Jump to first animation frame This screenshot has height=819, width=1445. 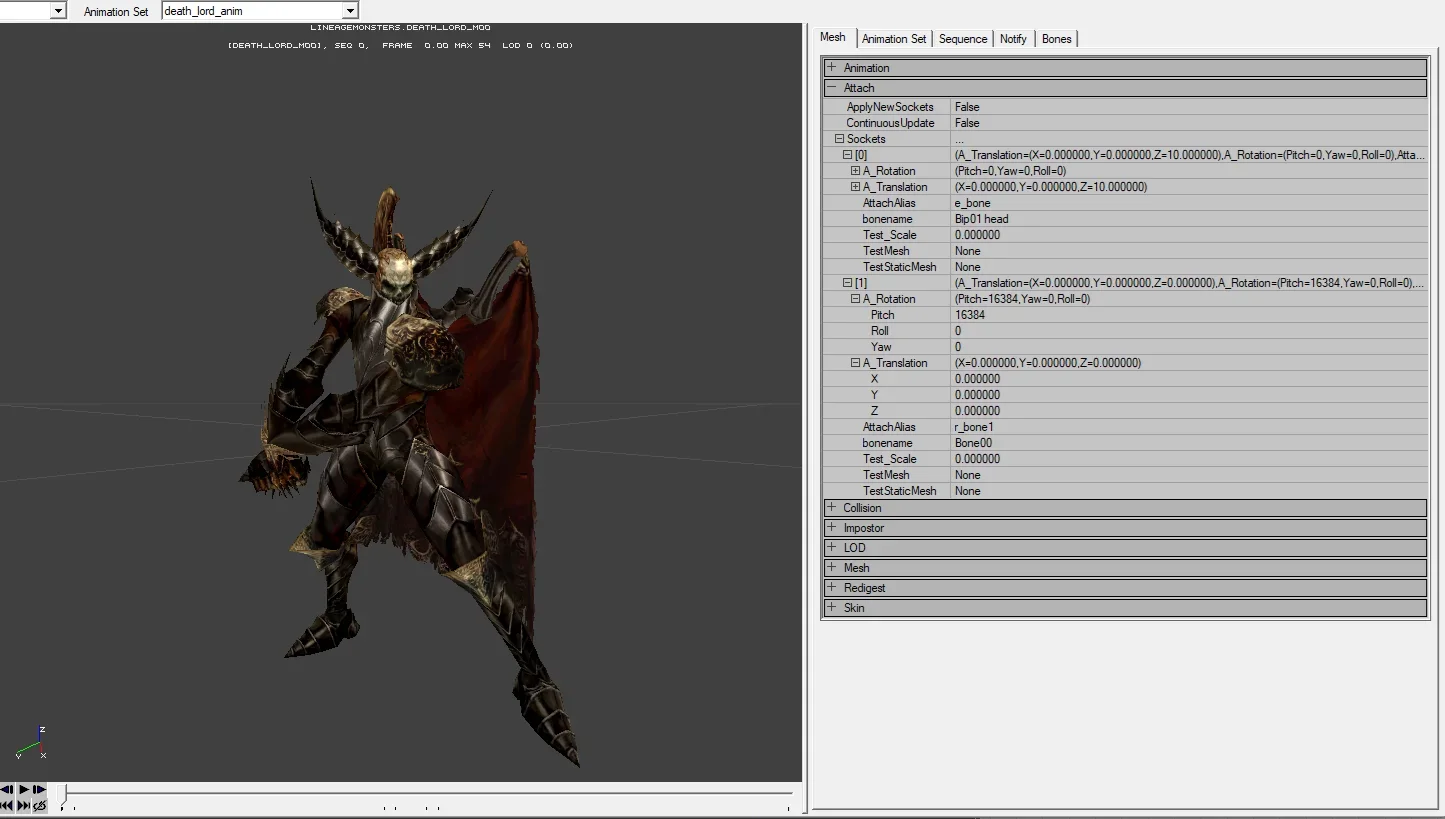pyautogui.click(x=7, y=805)
